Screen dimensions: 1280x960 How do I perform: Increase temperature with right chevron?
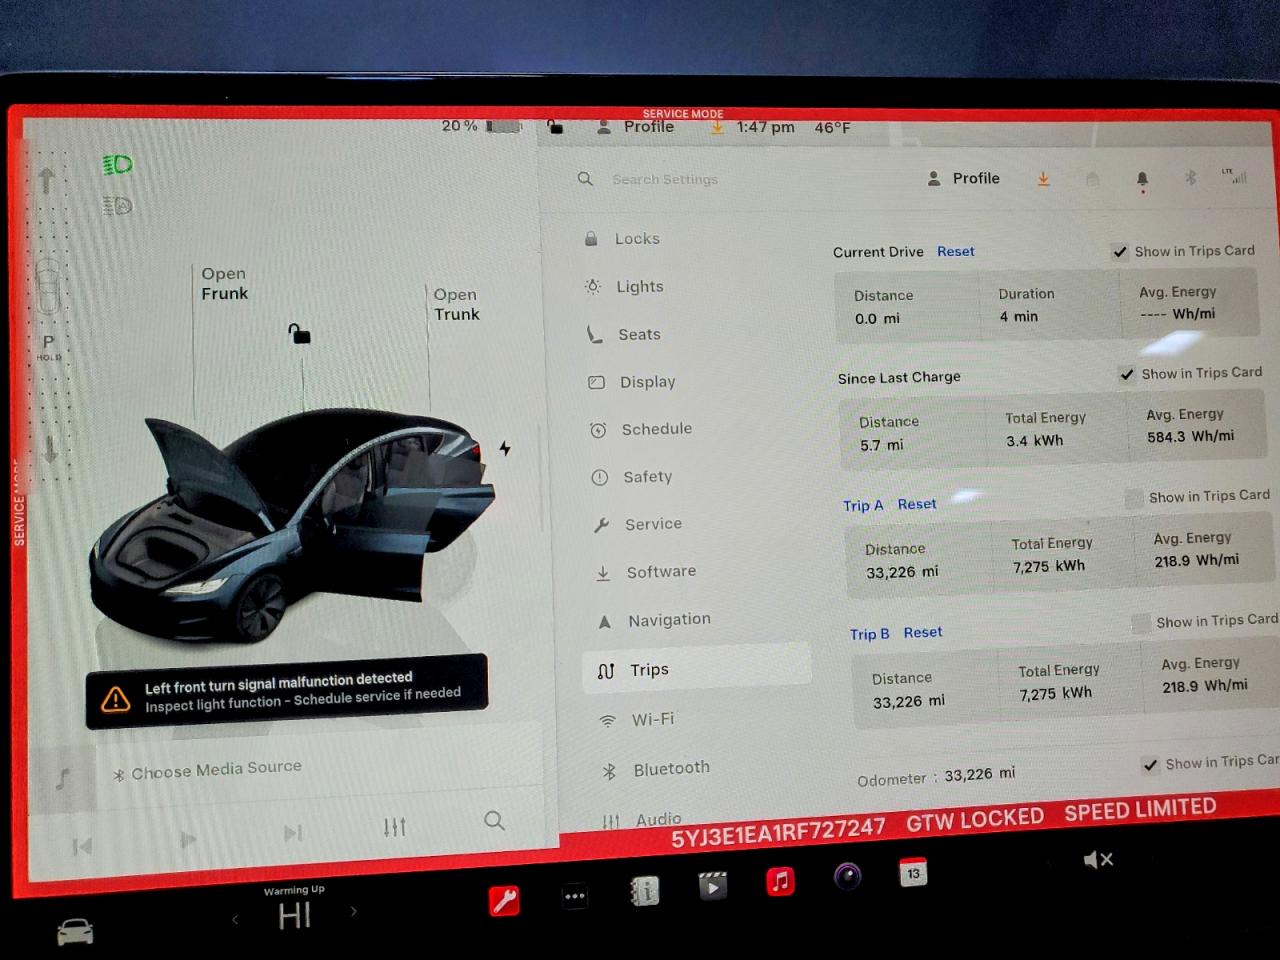click(354, 911)
